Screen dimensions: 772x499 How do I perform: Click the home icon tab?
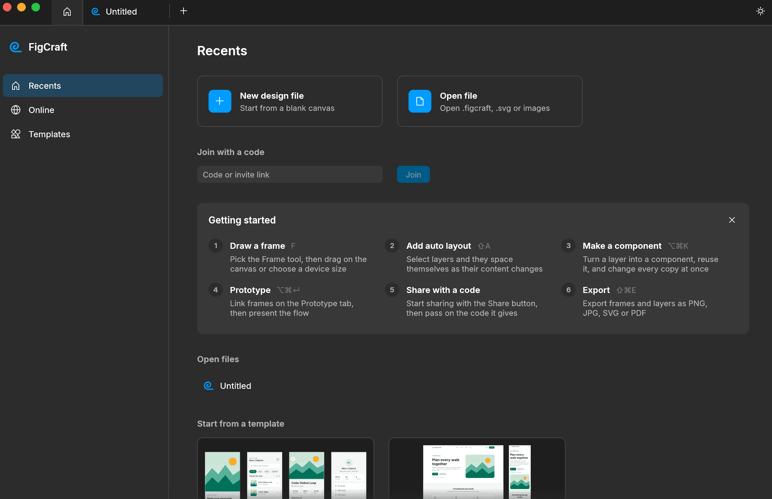pos(67,11)
